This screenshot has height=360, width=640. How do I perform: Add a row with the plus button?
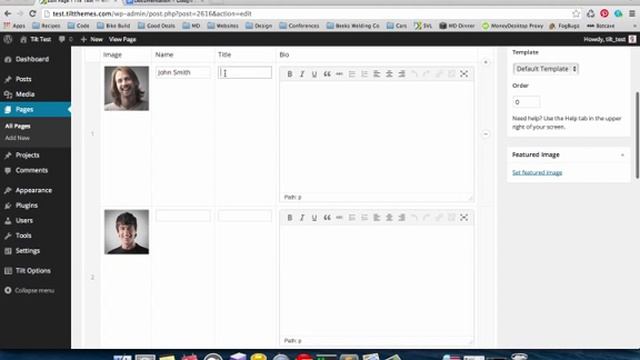pyautogui.click(x=485, y=62)
